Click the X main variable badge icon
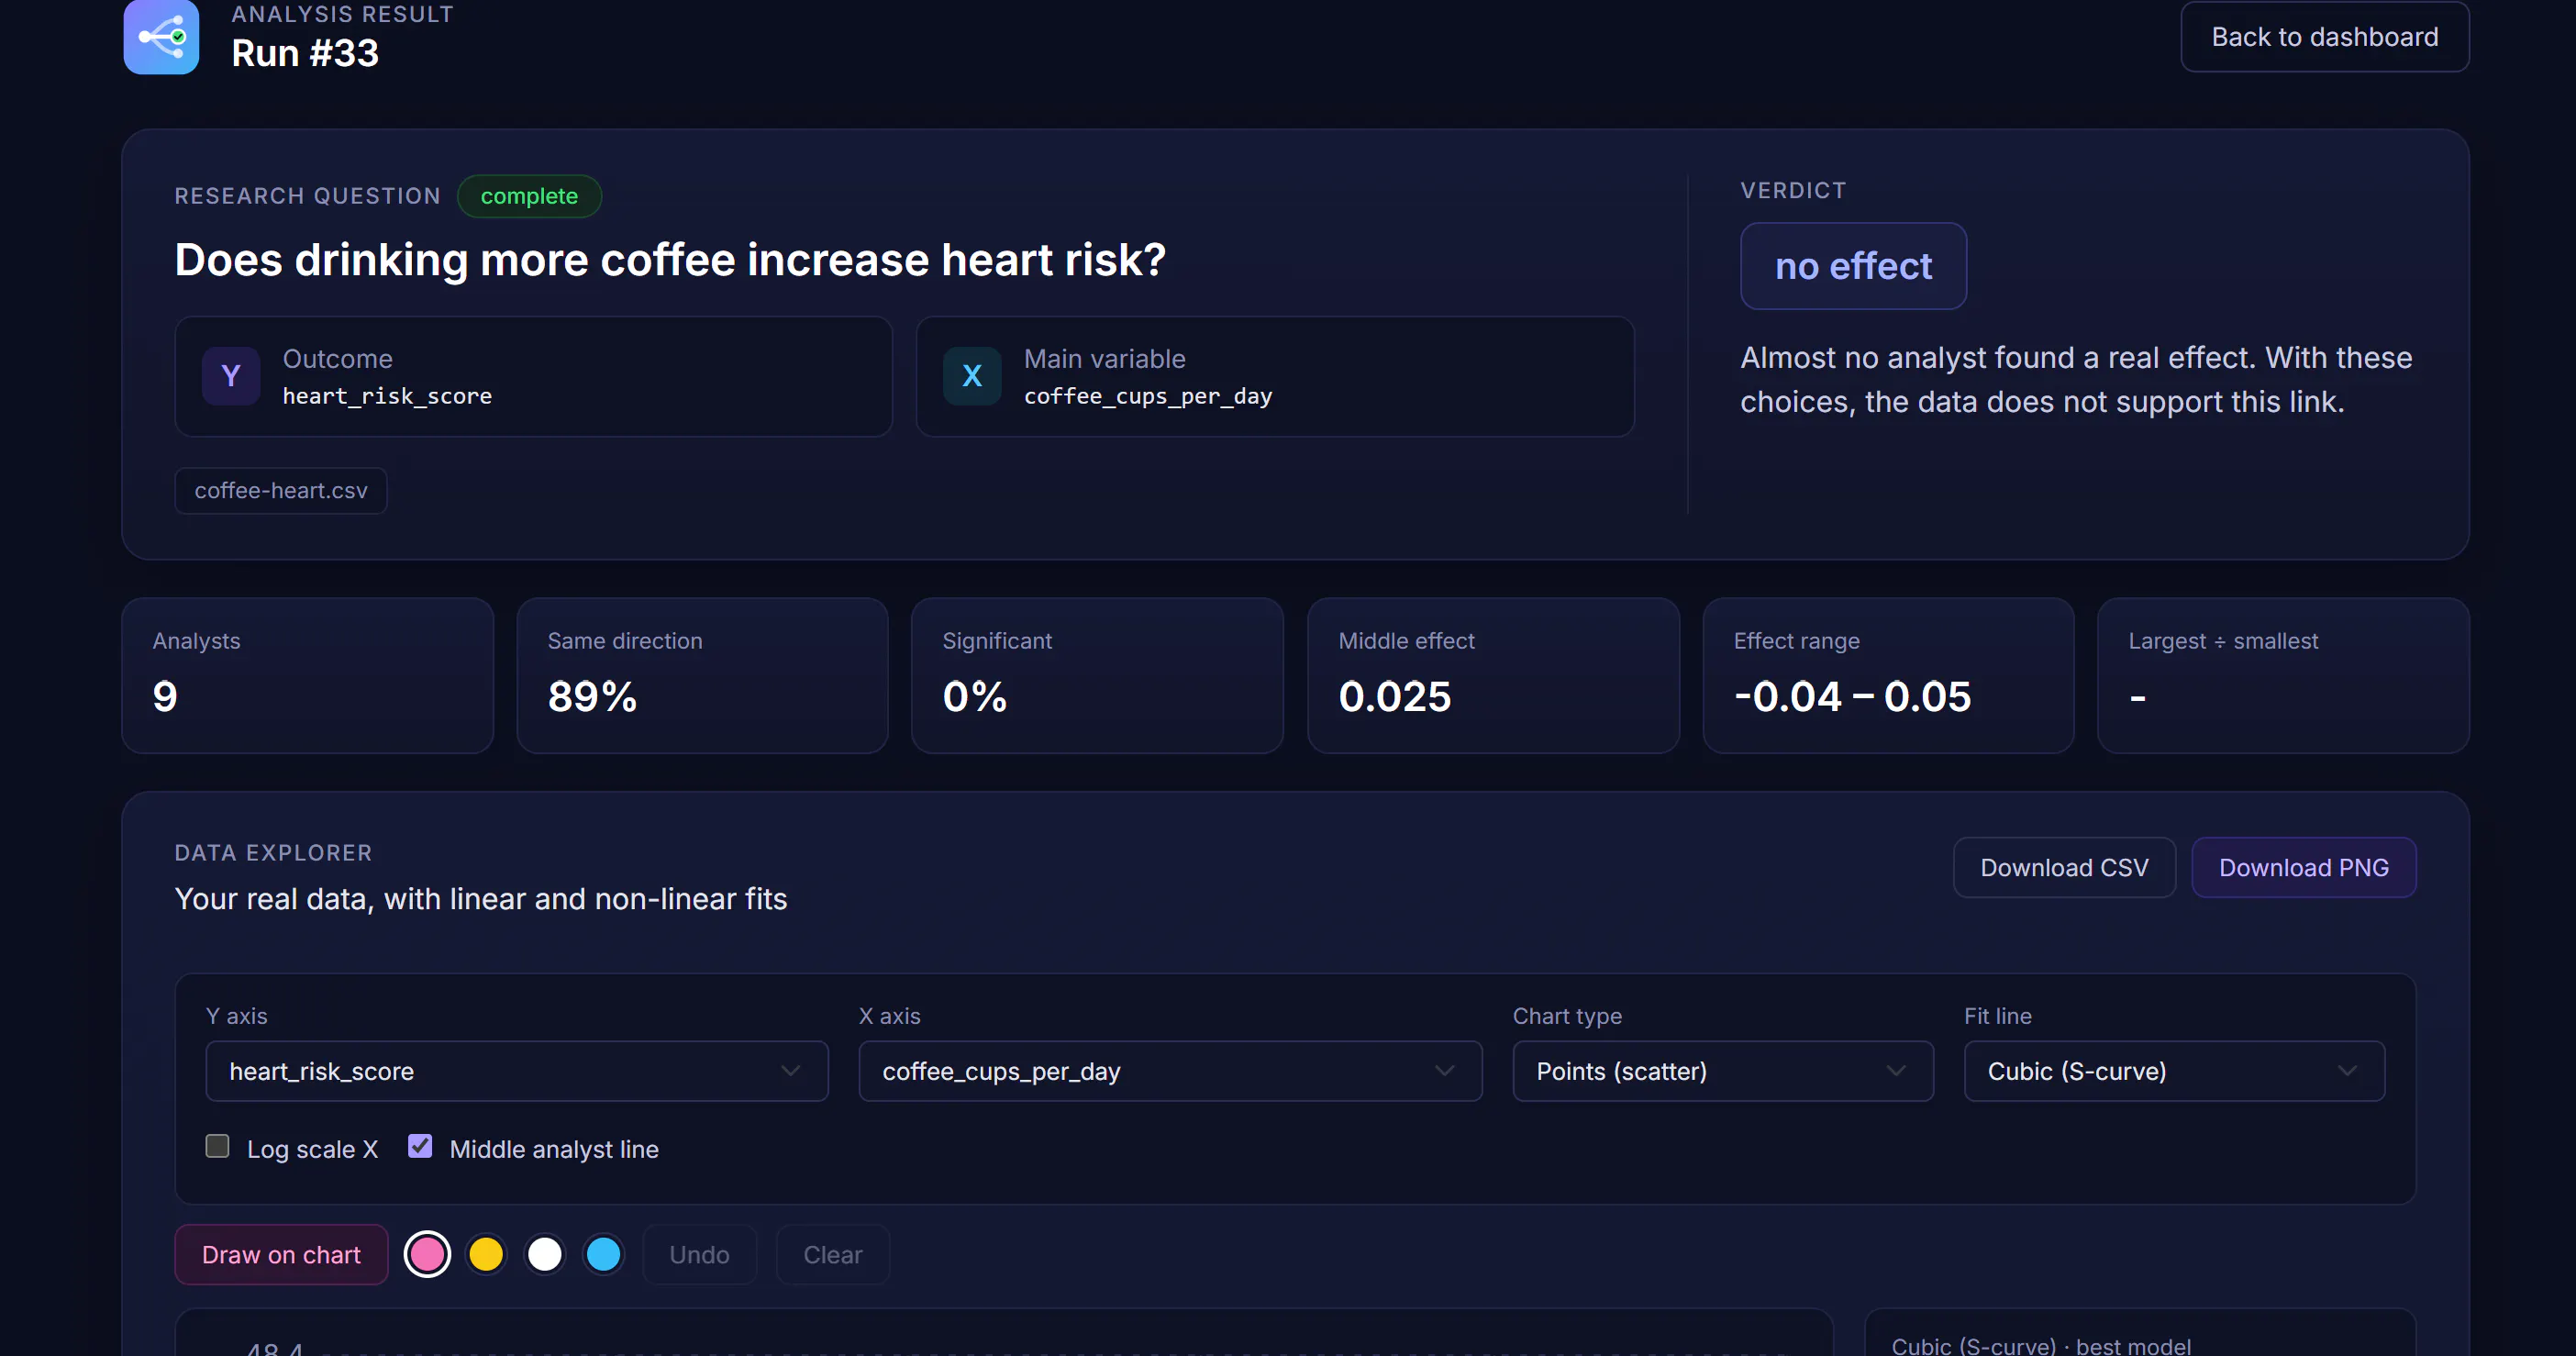The image size is (2576, 1356). (x=972, y=376)
